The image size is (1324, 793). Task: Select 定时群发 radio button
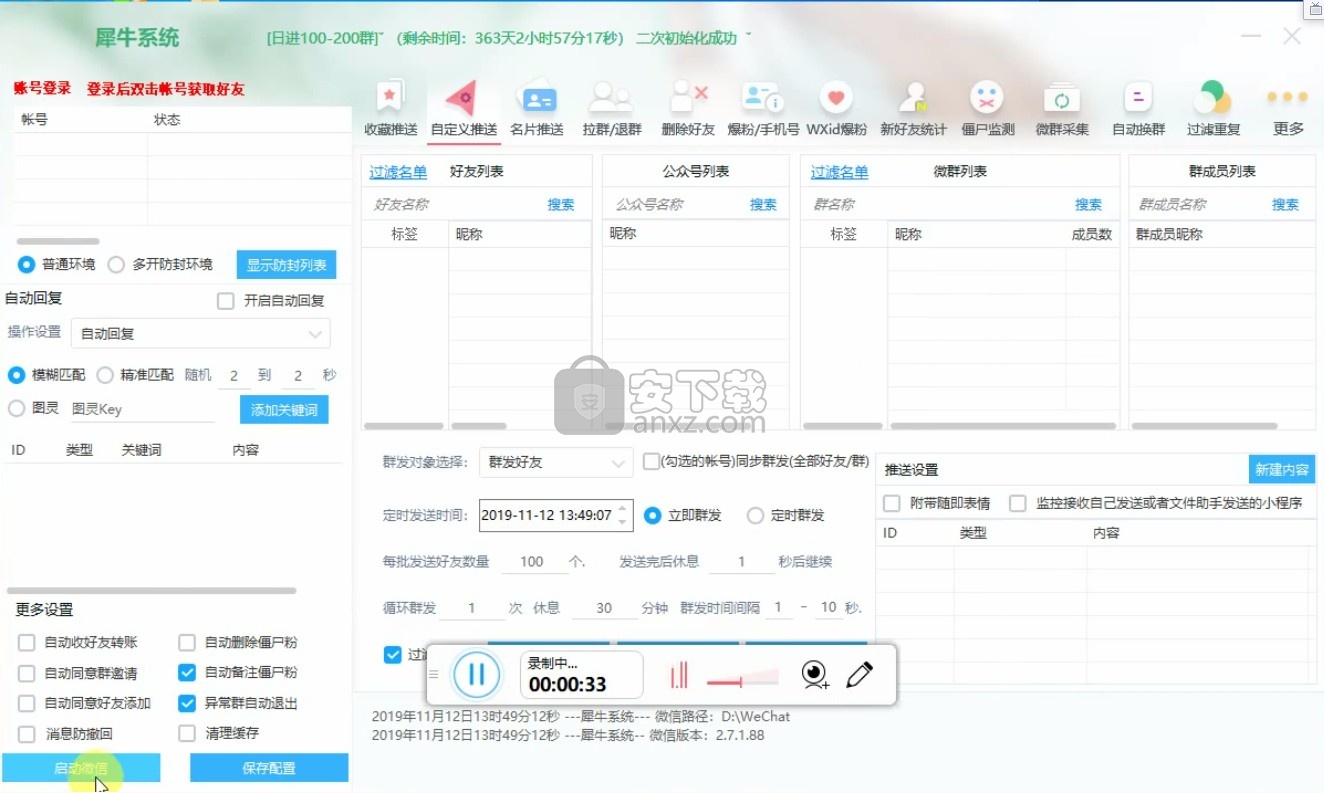pyautogui.click(x=756, y=515)
